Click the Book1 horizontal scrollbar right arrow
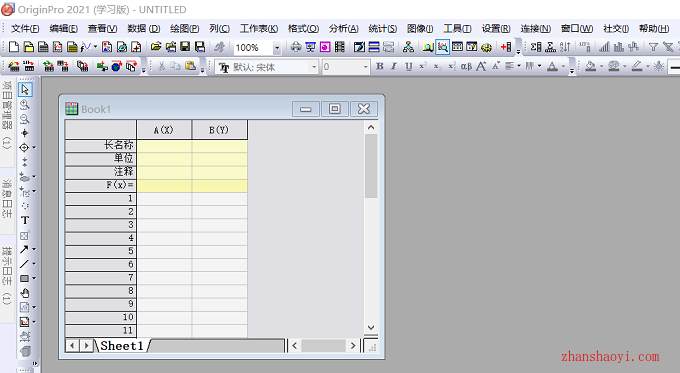The width and height of the screenshot is (680, 373). coord(353,346)
